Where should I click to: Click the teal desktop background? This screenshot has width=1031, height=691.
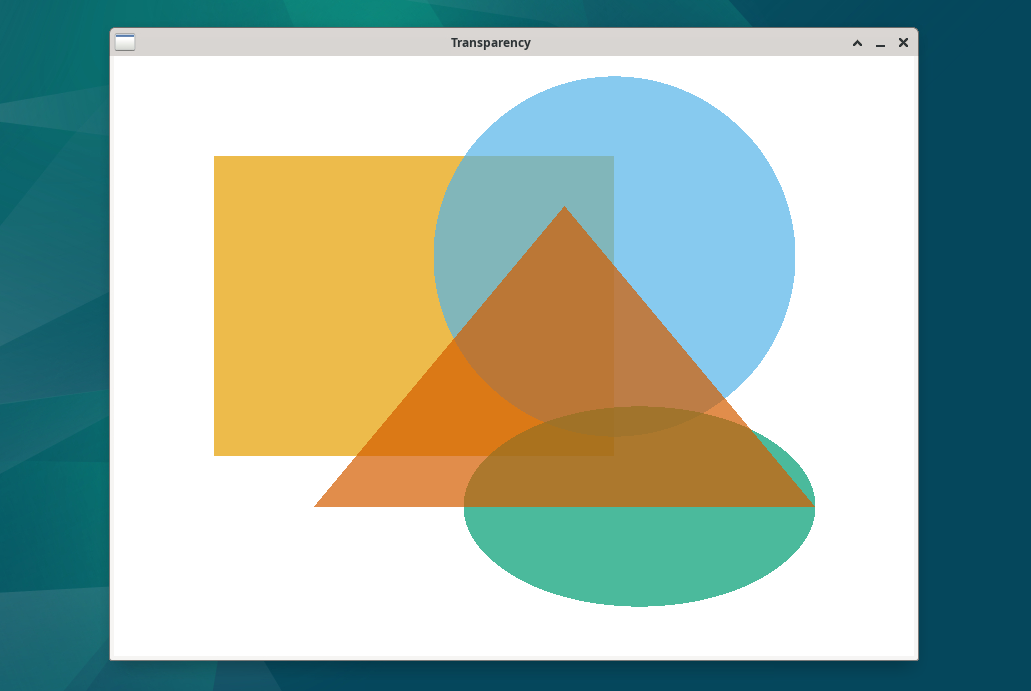coord(50,350)
